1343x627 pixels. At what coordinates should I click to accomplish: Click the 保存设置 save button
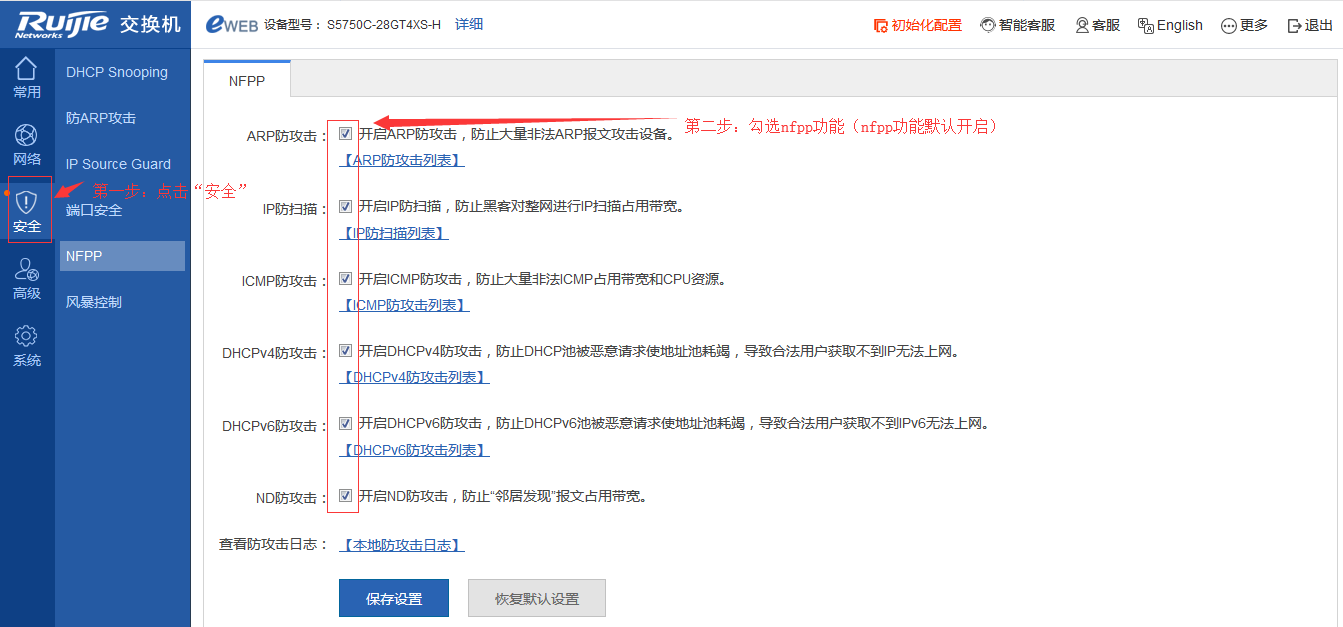tap(393, 597)
